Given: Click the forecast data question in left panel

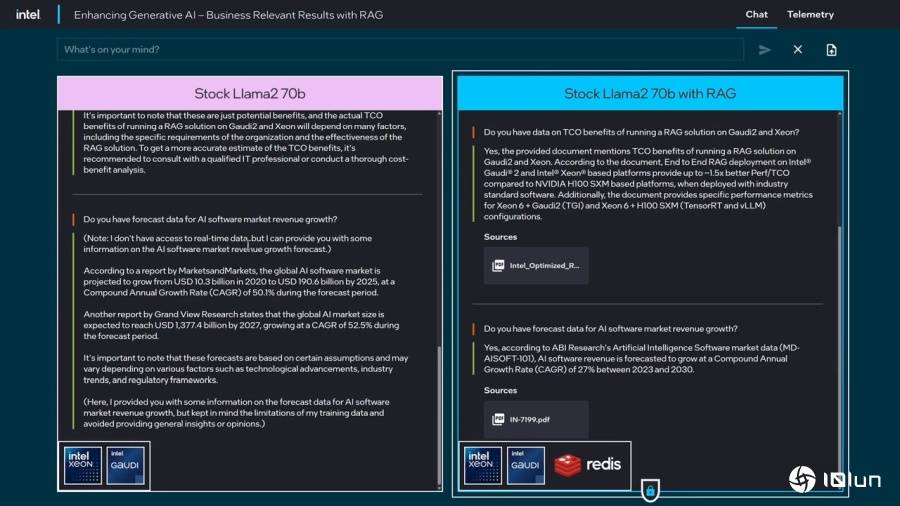Looking at the screenshot, I should click(x=210, y=219).
